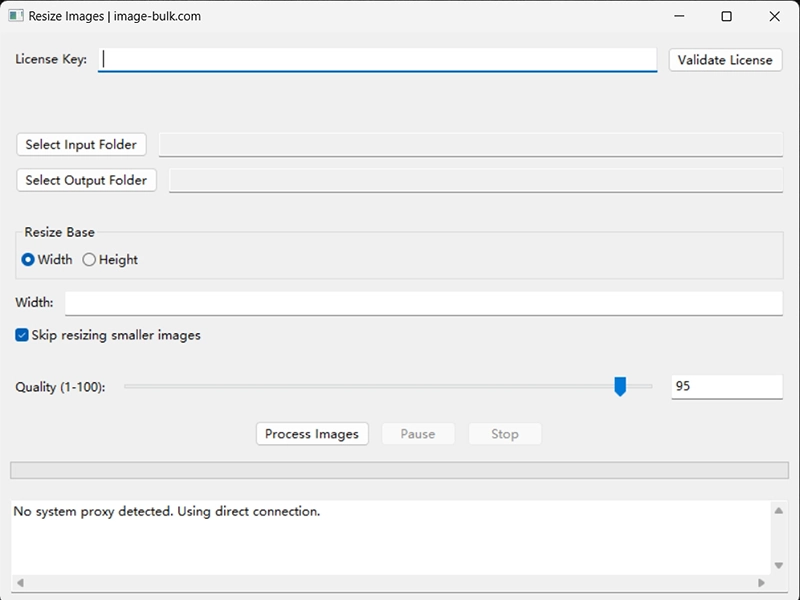This screenshot has width=800, height=600.
Task: Click the input folder path field
Action: (x=470, y=145)
